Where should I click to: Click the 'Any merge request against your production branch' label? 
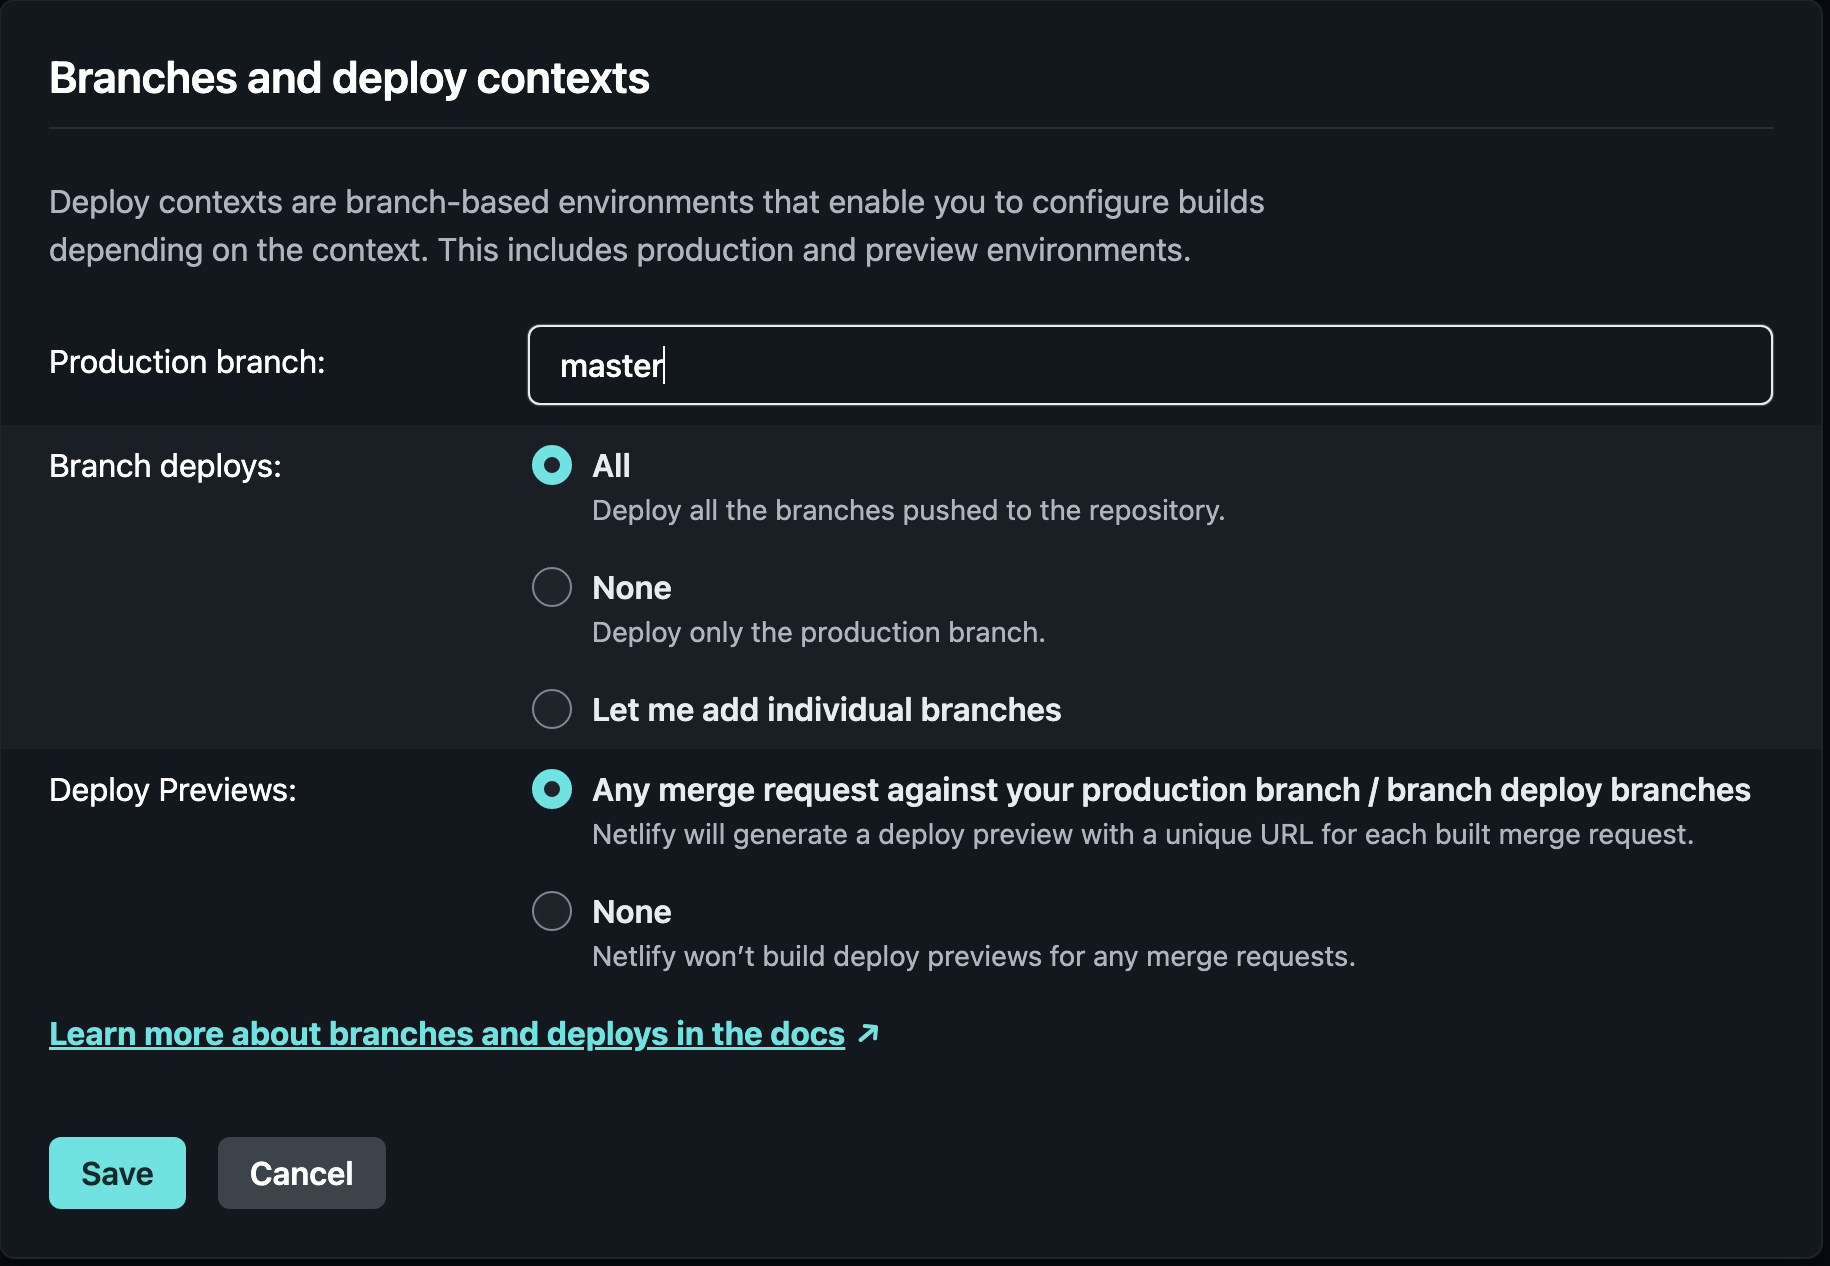point(1171,790)
